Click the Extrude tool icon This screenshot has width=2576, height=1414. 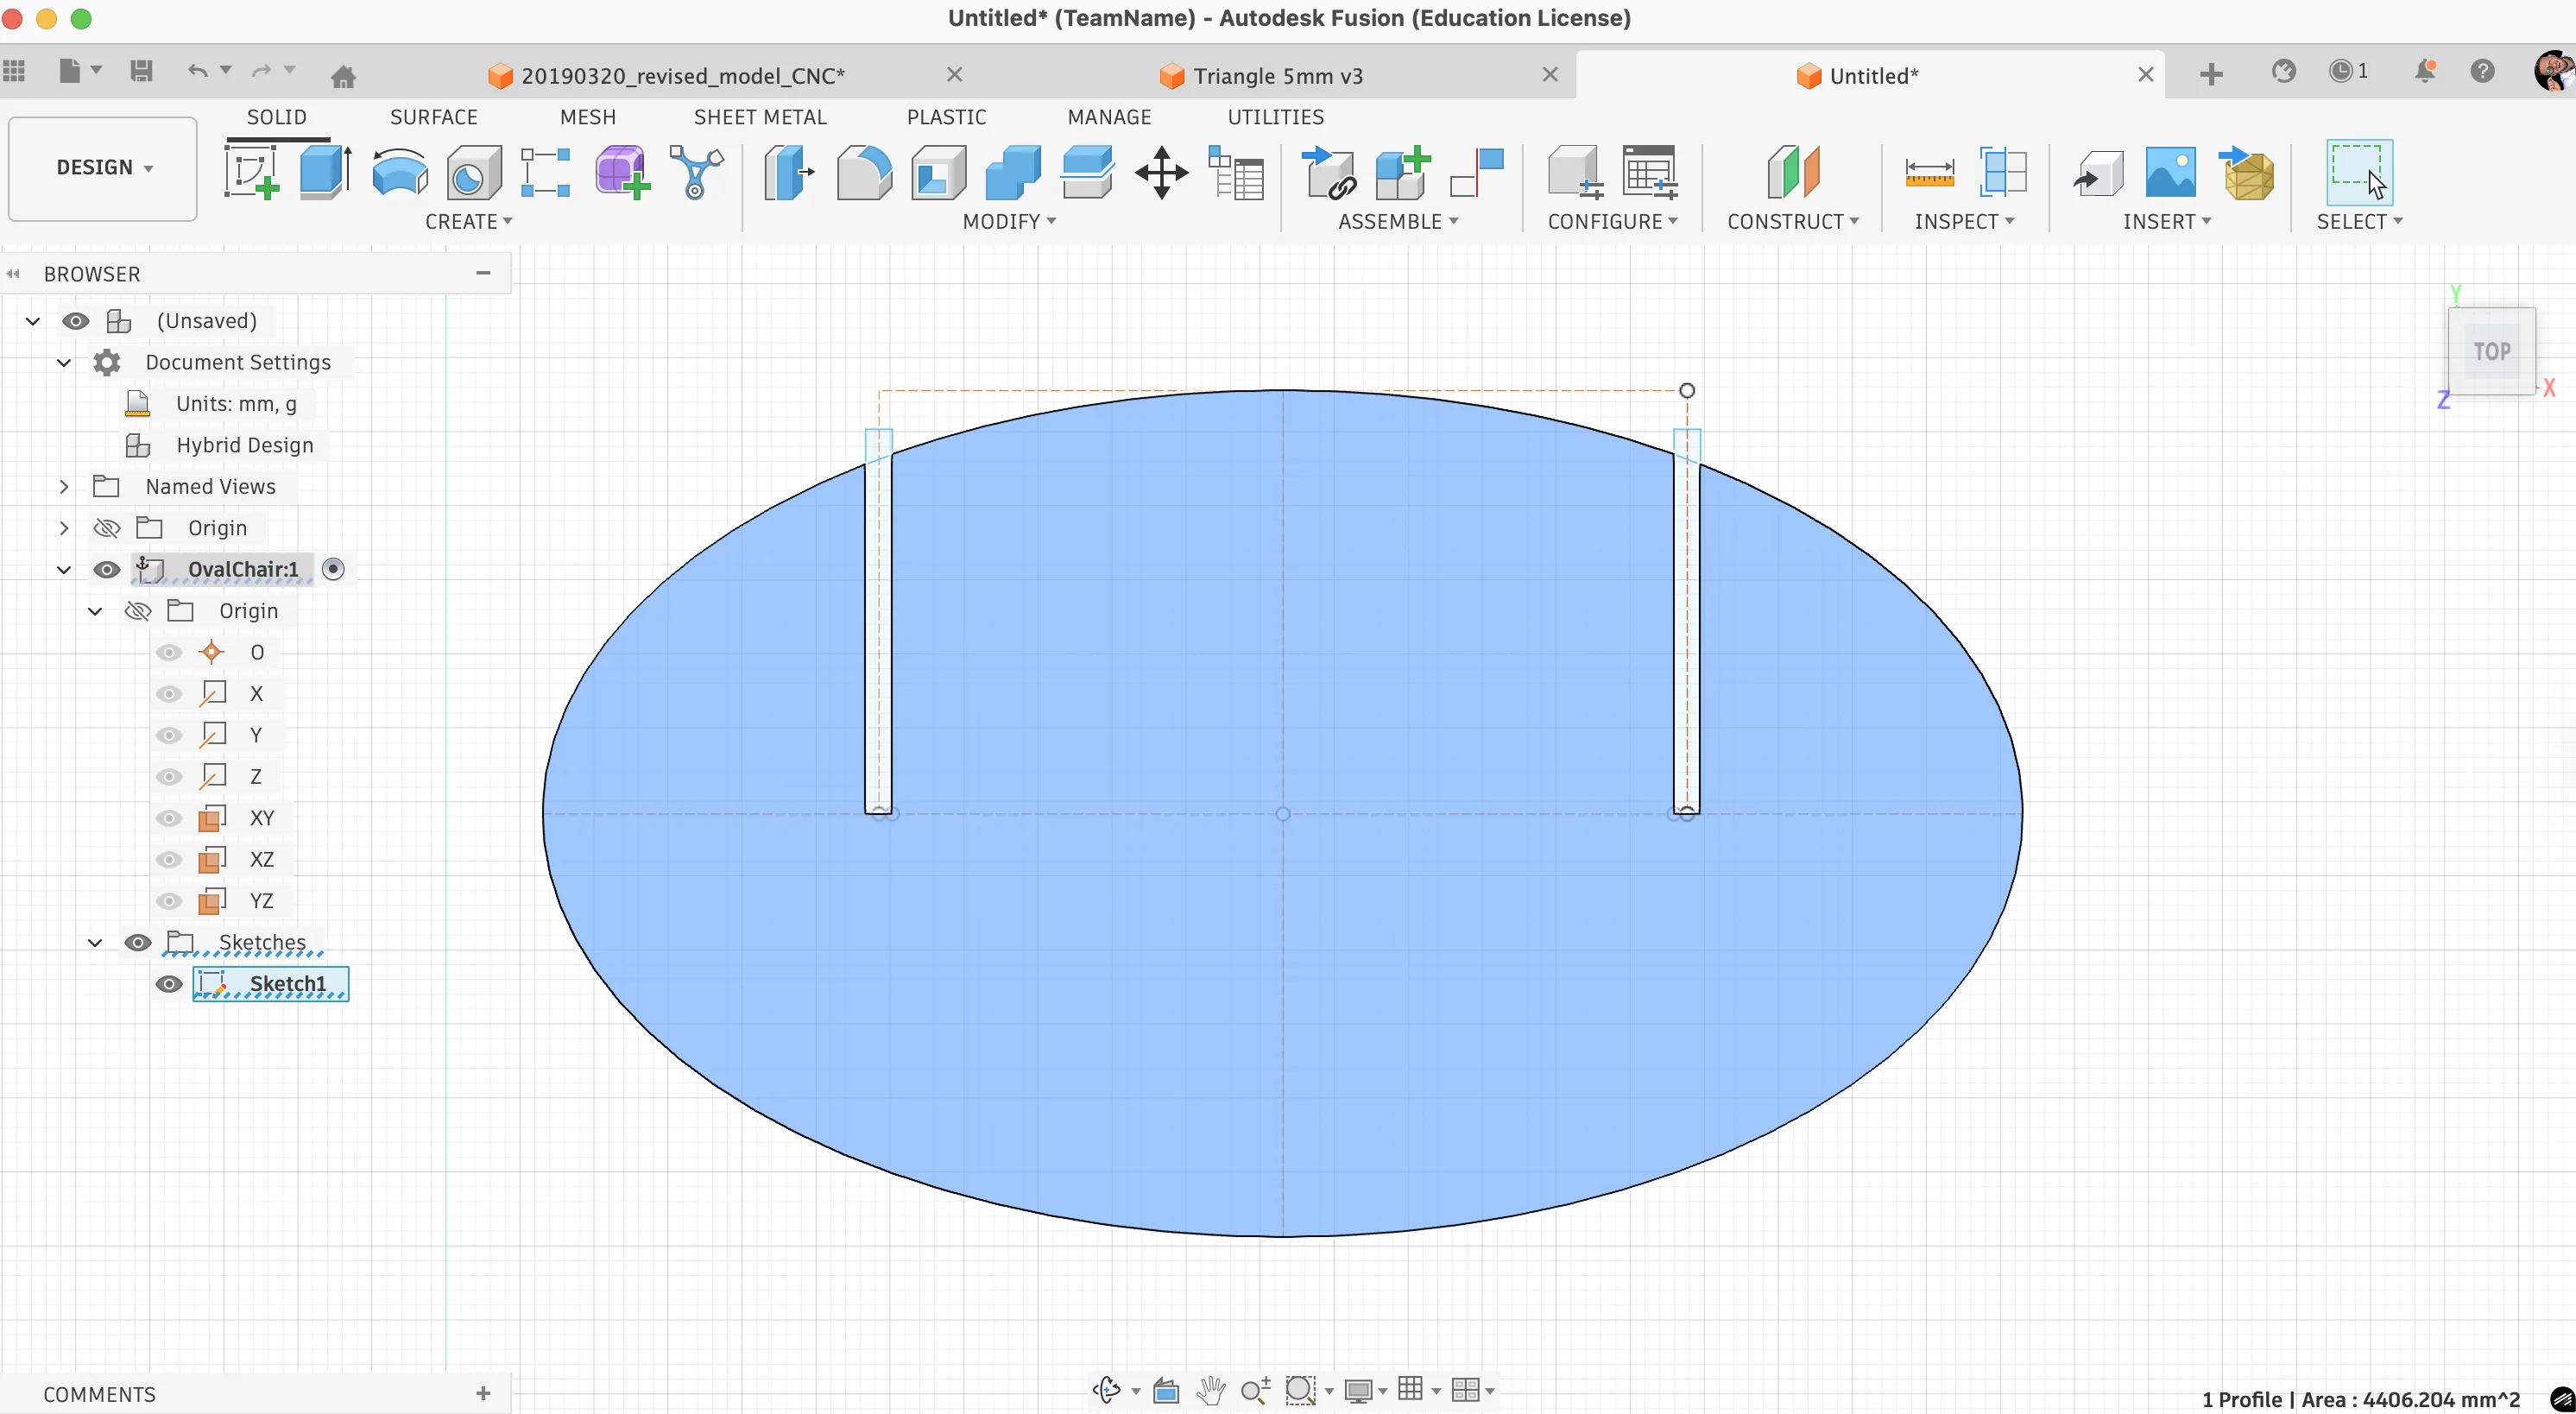pyautogui.click(x=324, y=172)
